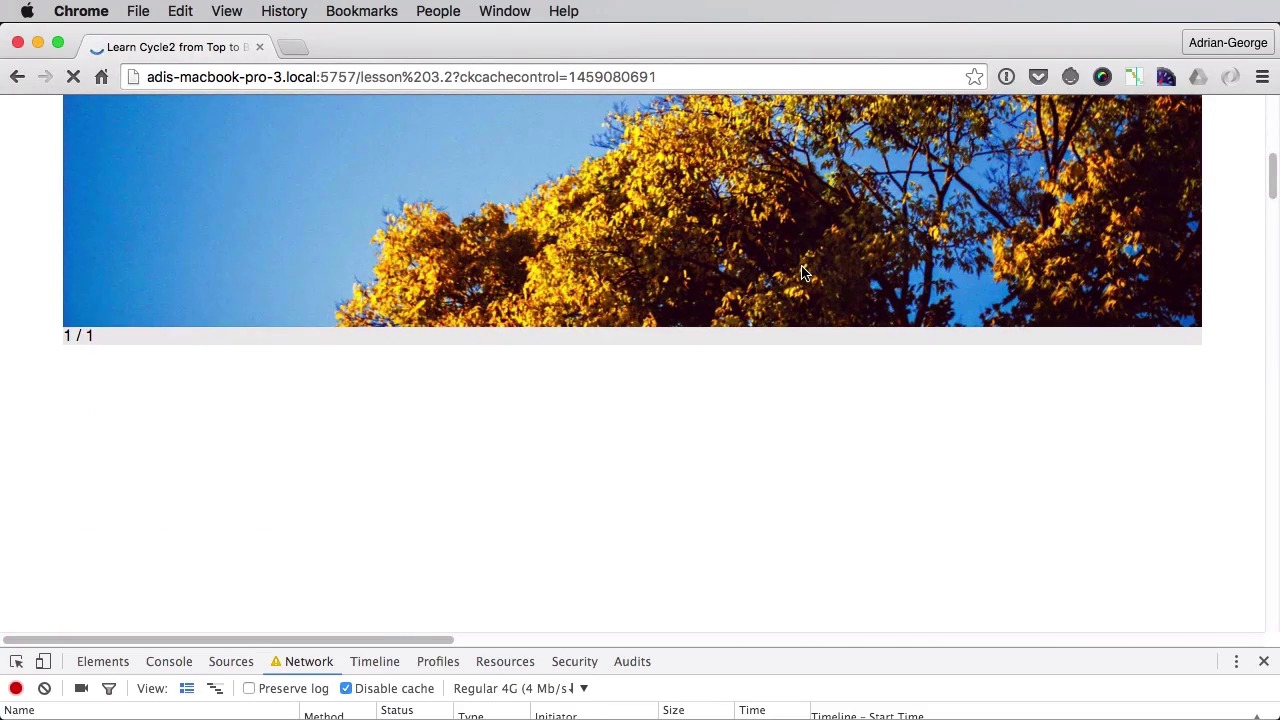Enable the Preserve log checkbox
This screenshot has width=1280, height=720.
(249, 688)
